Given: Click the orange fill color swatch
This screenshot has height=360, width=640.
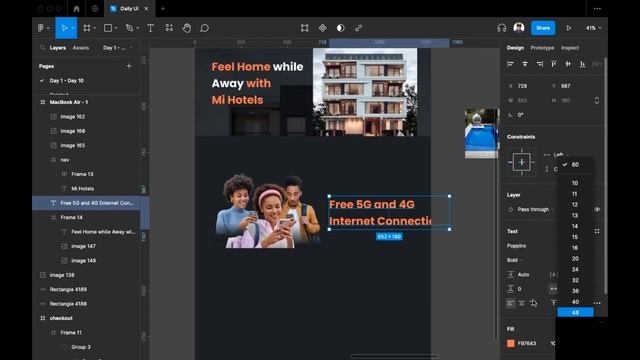Looking at the screenshot, I should 511,343.
